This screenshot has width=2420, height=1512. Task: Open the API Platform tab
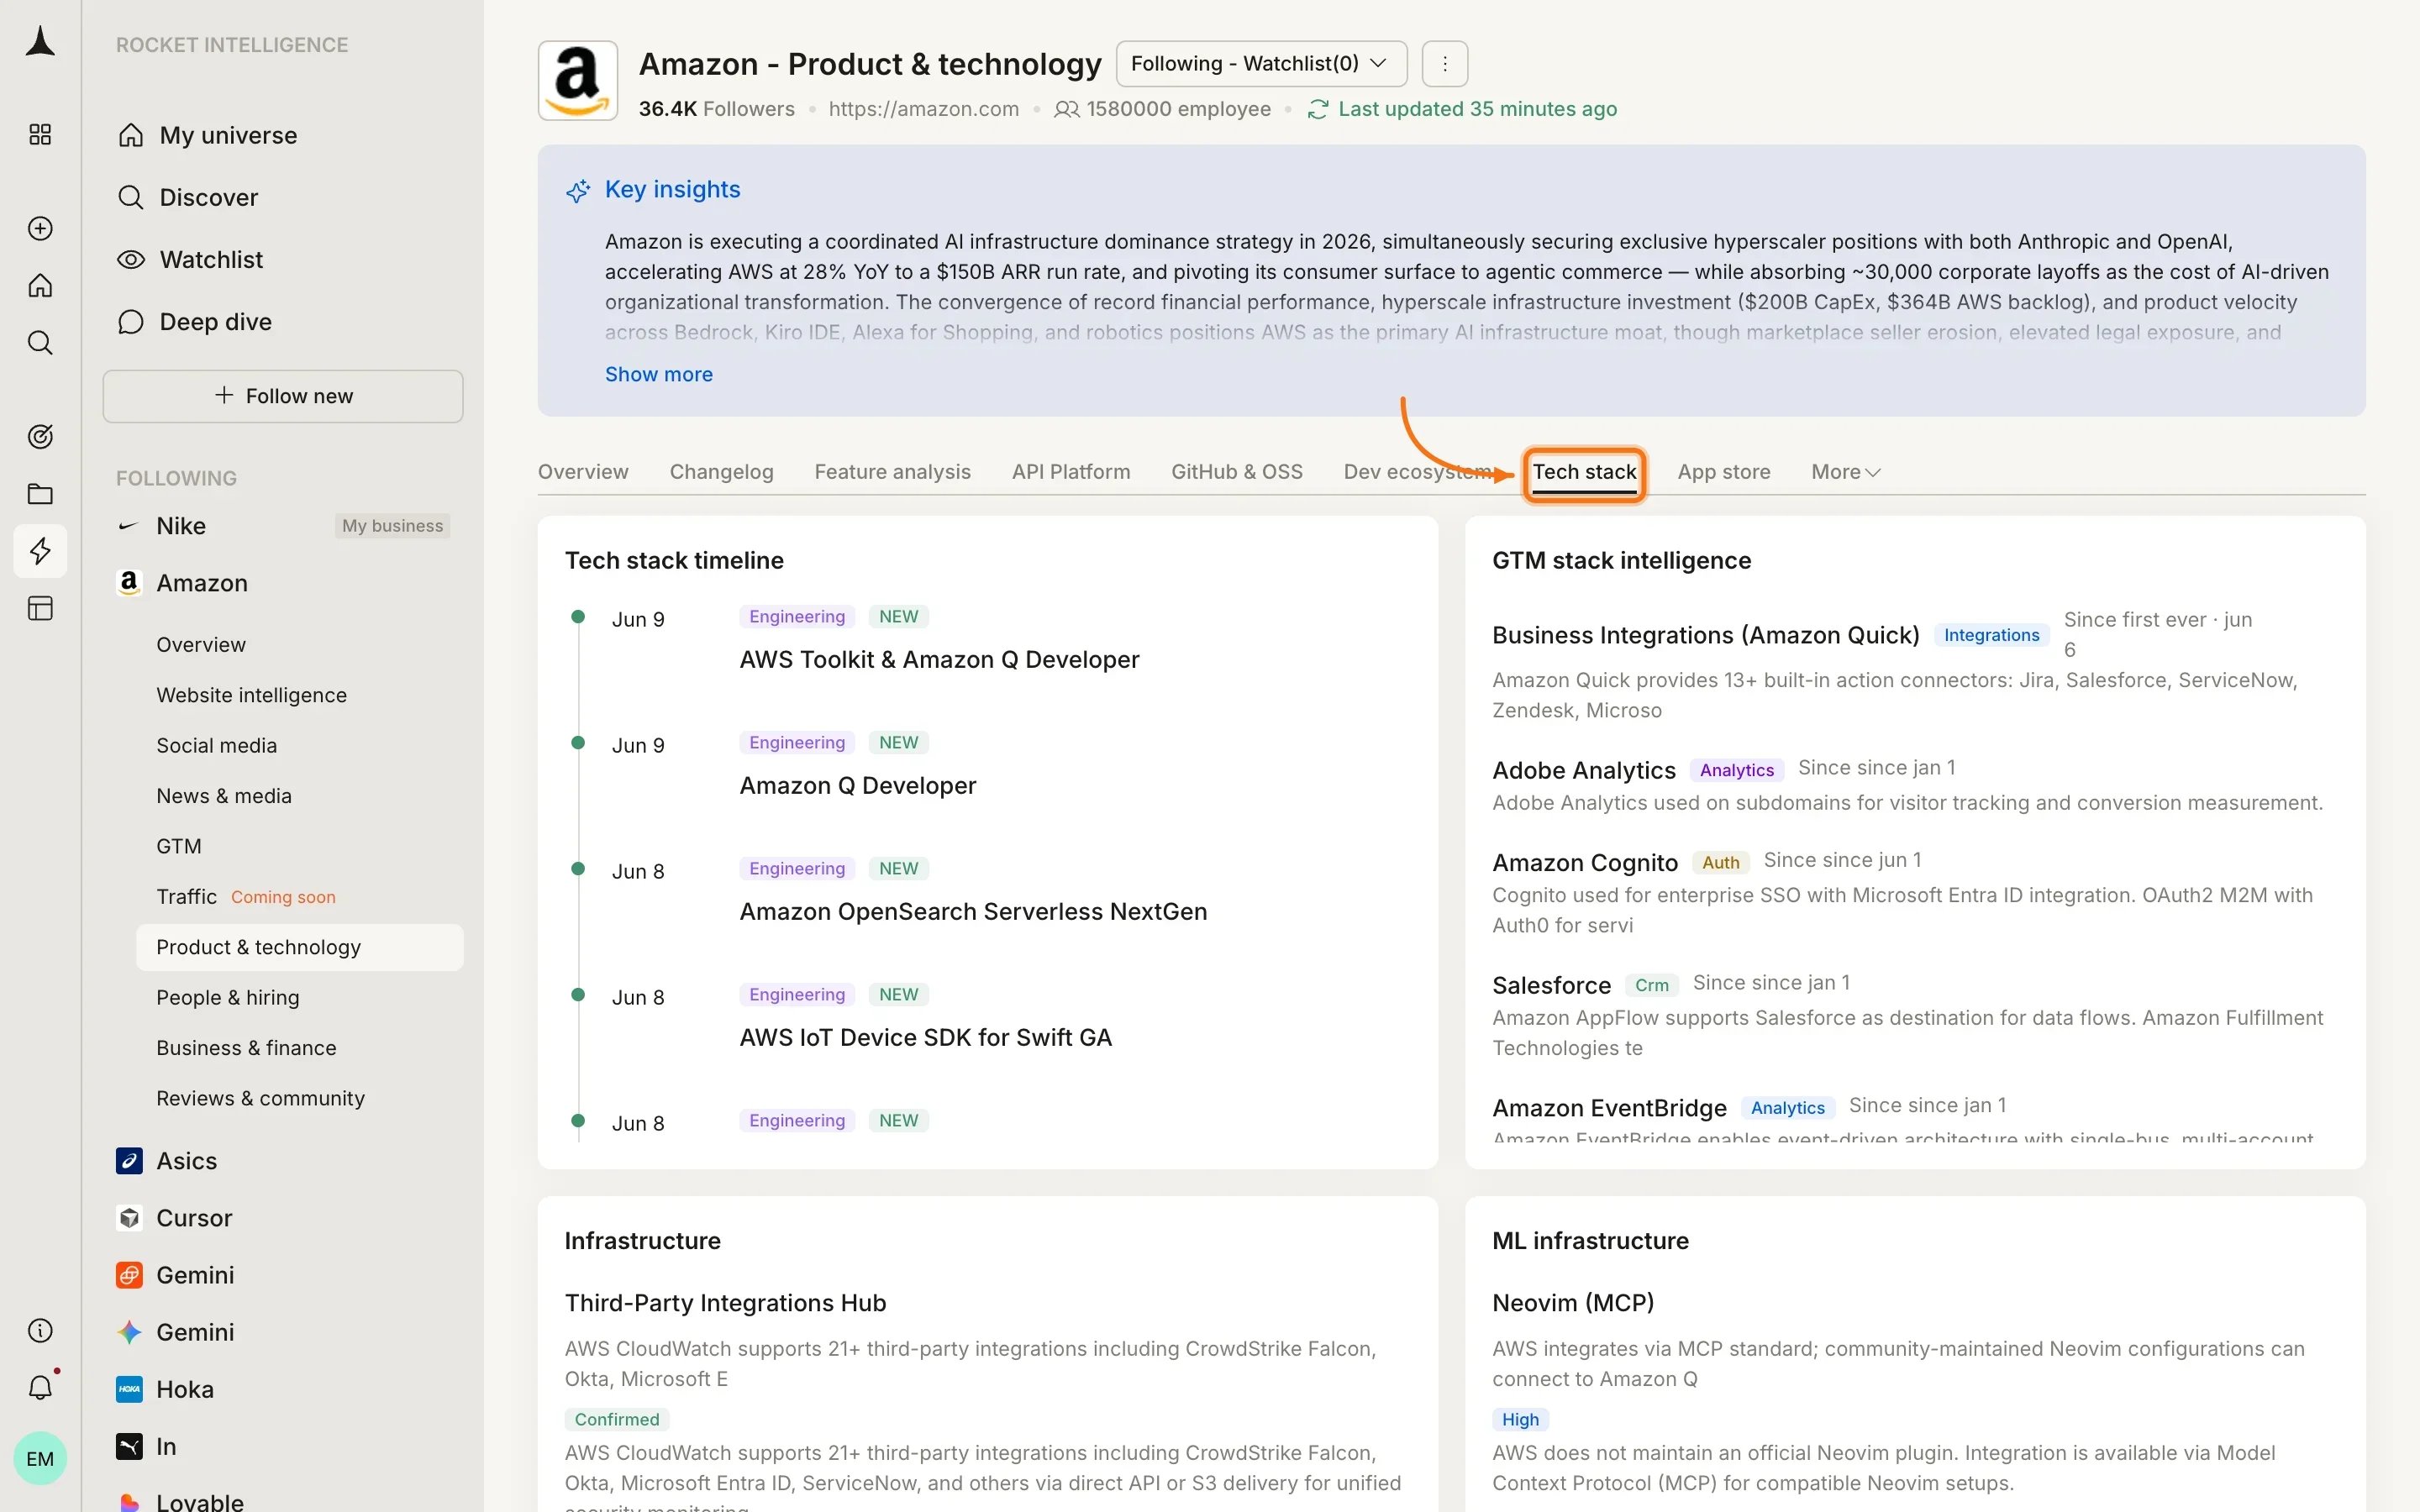(1070, 472)
